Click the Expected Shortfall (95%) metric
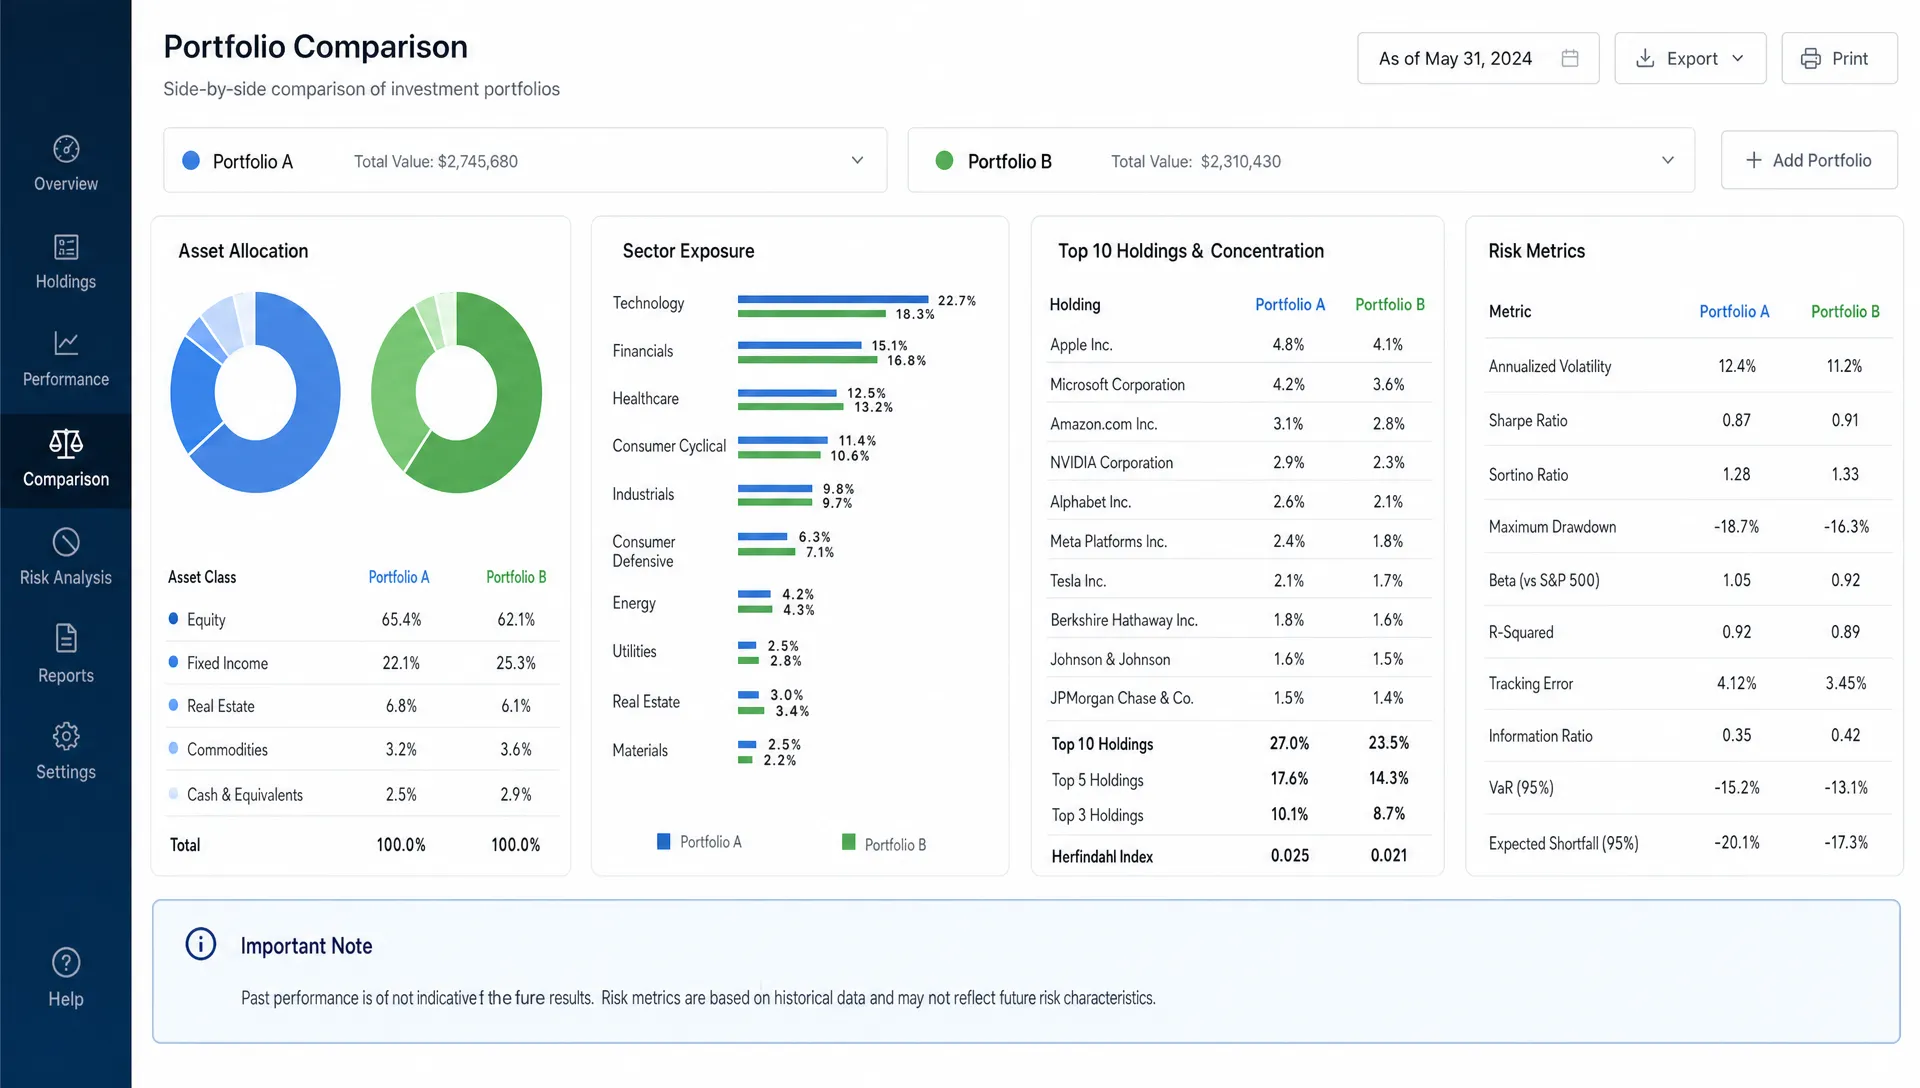The image size is (1920, 1088). (1563, 843)
